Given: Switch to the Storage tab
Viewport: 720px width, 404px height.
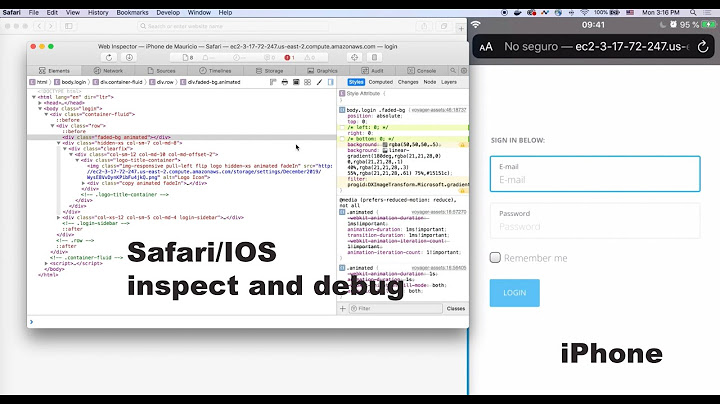Looking at the screenshot, I should [x=270, y=71].
